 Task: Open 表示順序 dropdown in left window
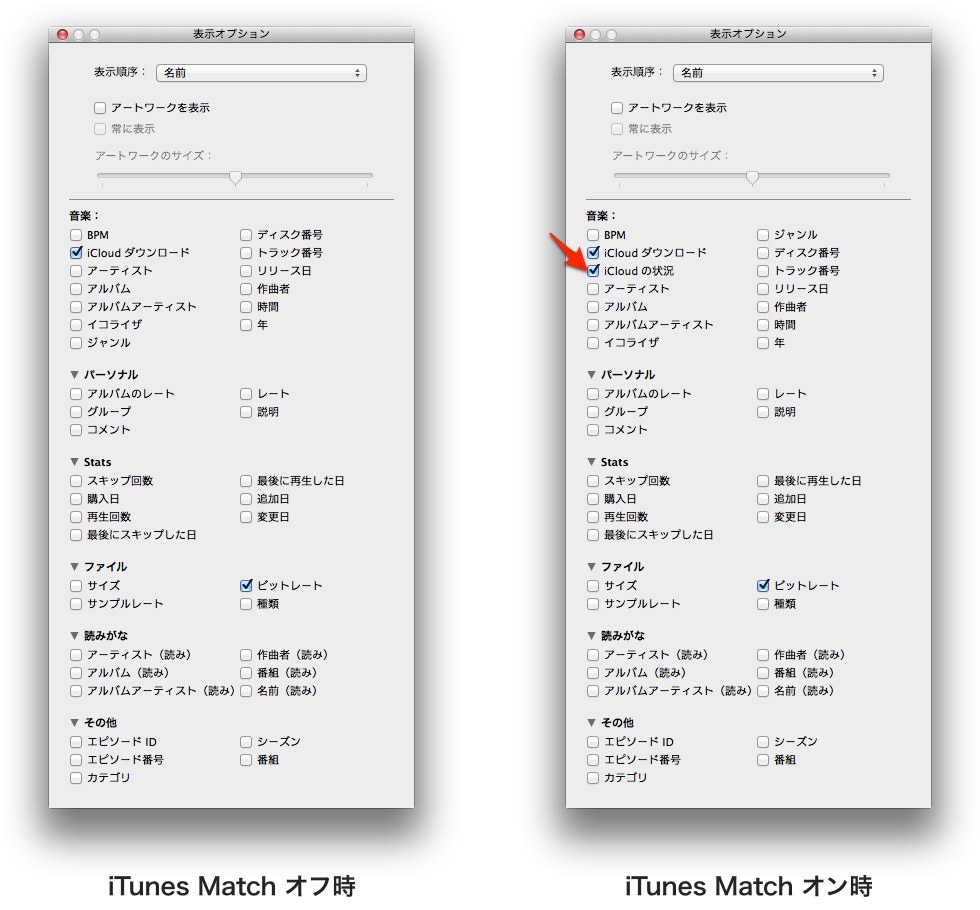click(x=261, y=72)
